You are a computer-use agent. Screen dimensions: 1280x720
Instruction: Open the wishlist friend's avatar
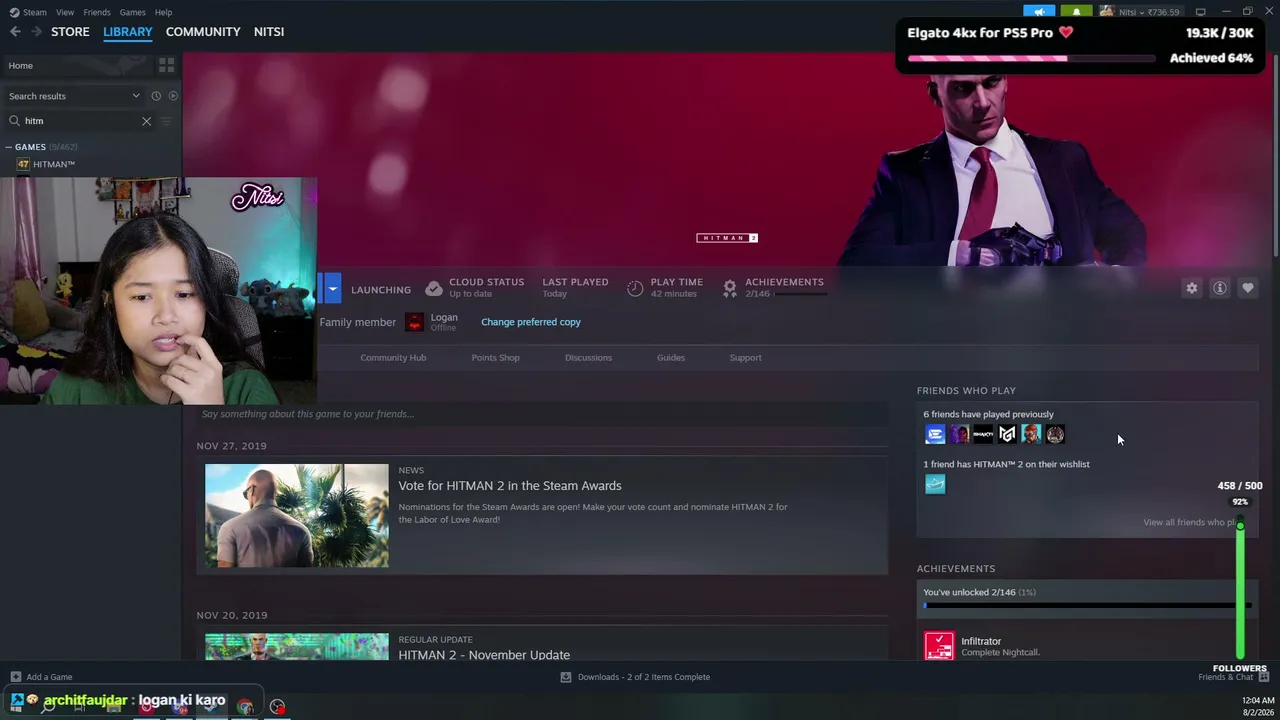935,484
